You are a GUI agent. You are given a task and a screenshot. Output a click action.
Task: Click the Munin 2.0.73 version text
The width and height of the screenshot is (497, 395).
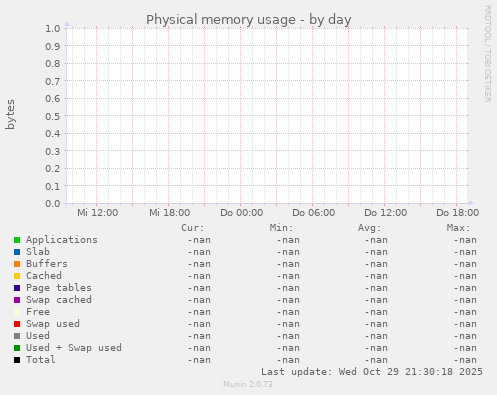(x=248, y=384)
